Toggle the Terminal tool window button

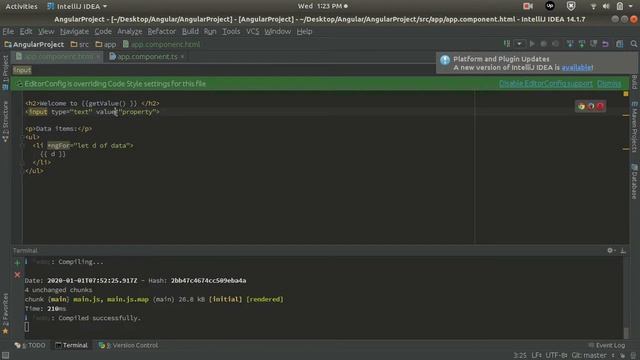(x=71, y=345)
